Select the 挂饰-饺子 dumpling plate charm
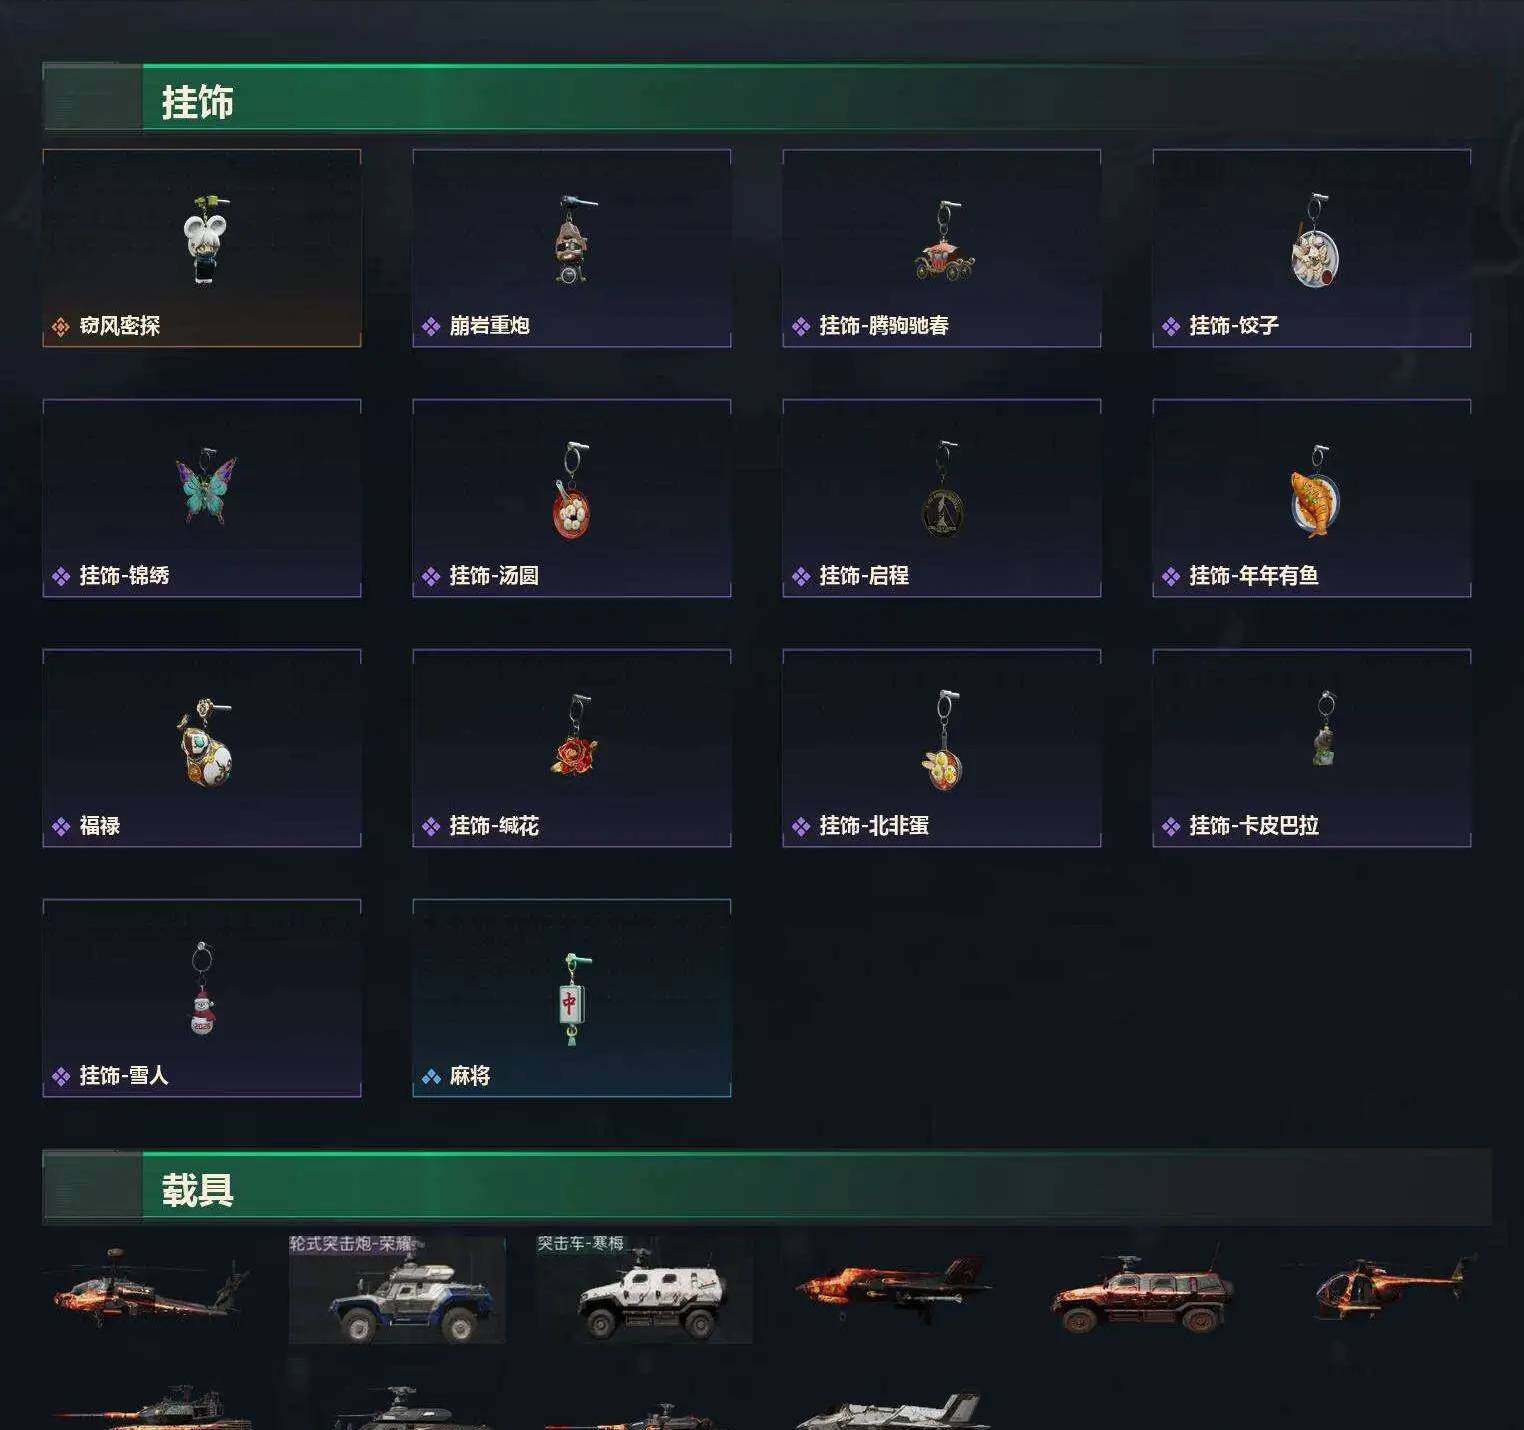Screen dimensions: 1524x1430 tap(1315, 241)
